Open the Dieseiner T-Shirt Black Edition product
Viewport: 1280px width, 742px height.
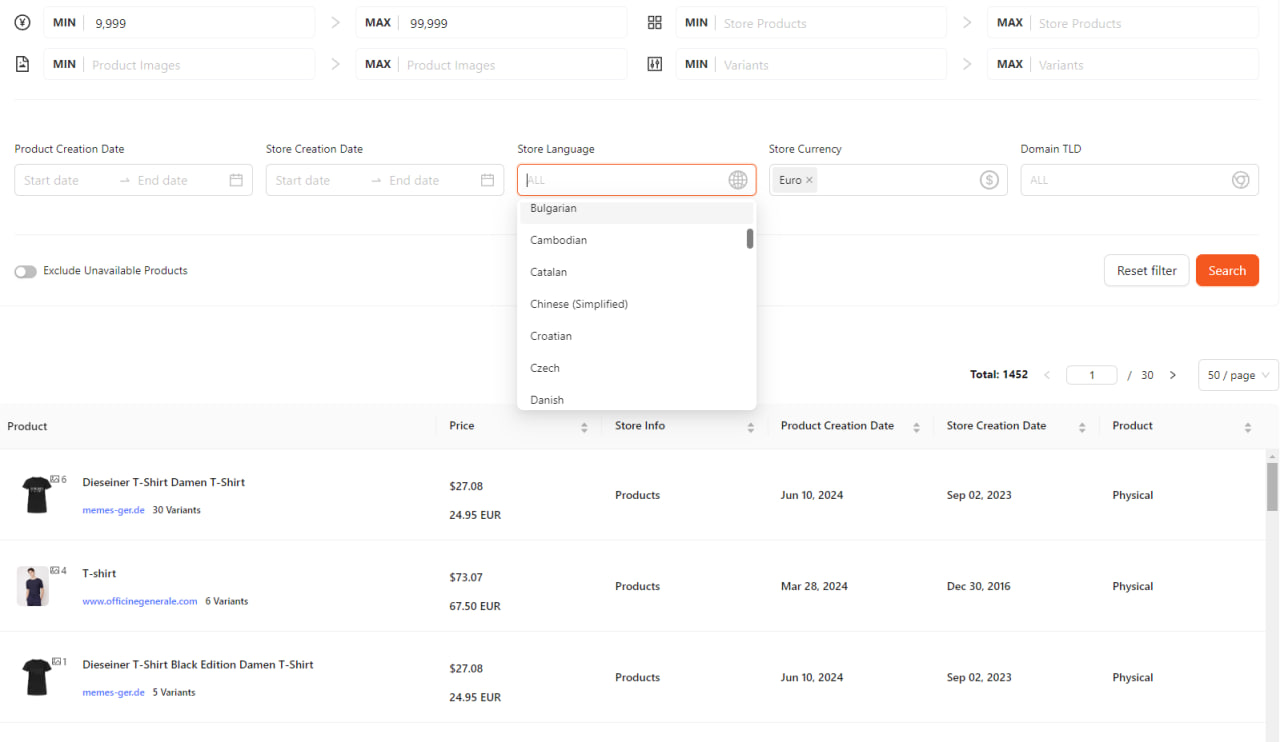198,664
